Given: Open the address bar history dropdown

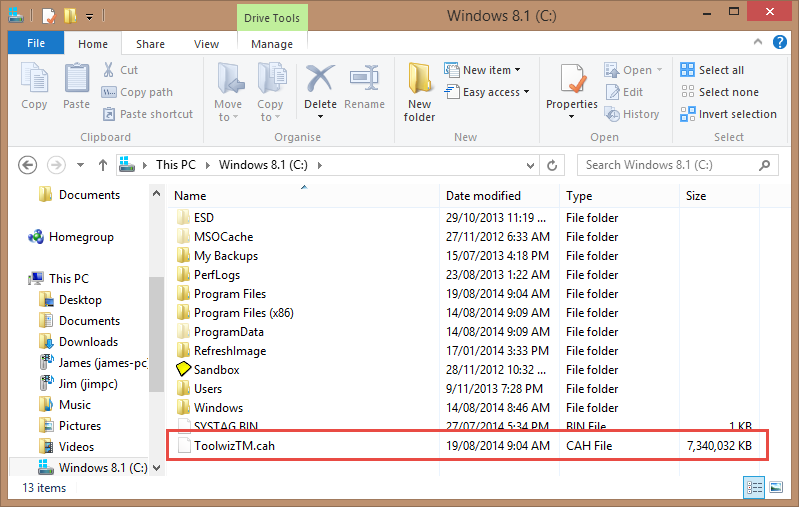Looking at the screenshot, I should tap(530, 166).
